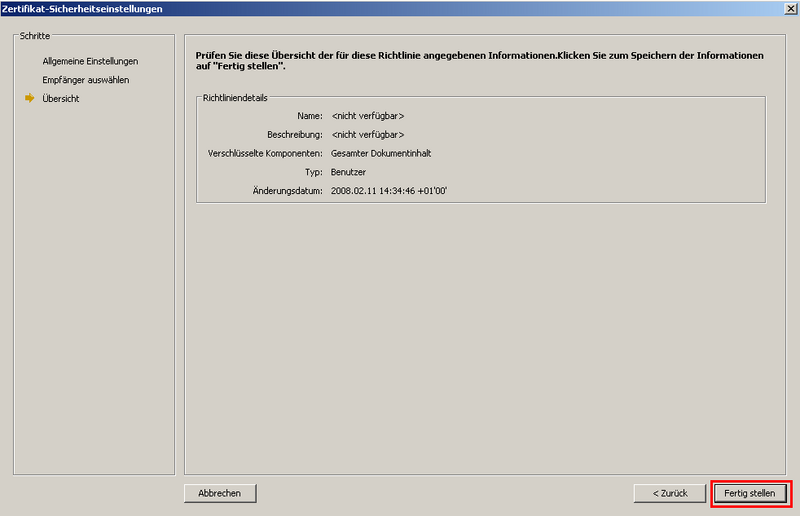
Task: Click the 'Gesamter Dokumentinhalt' value
Action: (381, 153)
